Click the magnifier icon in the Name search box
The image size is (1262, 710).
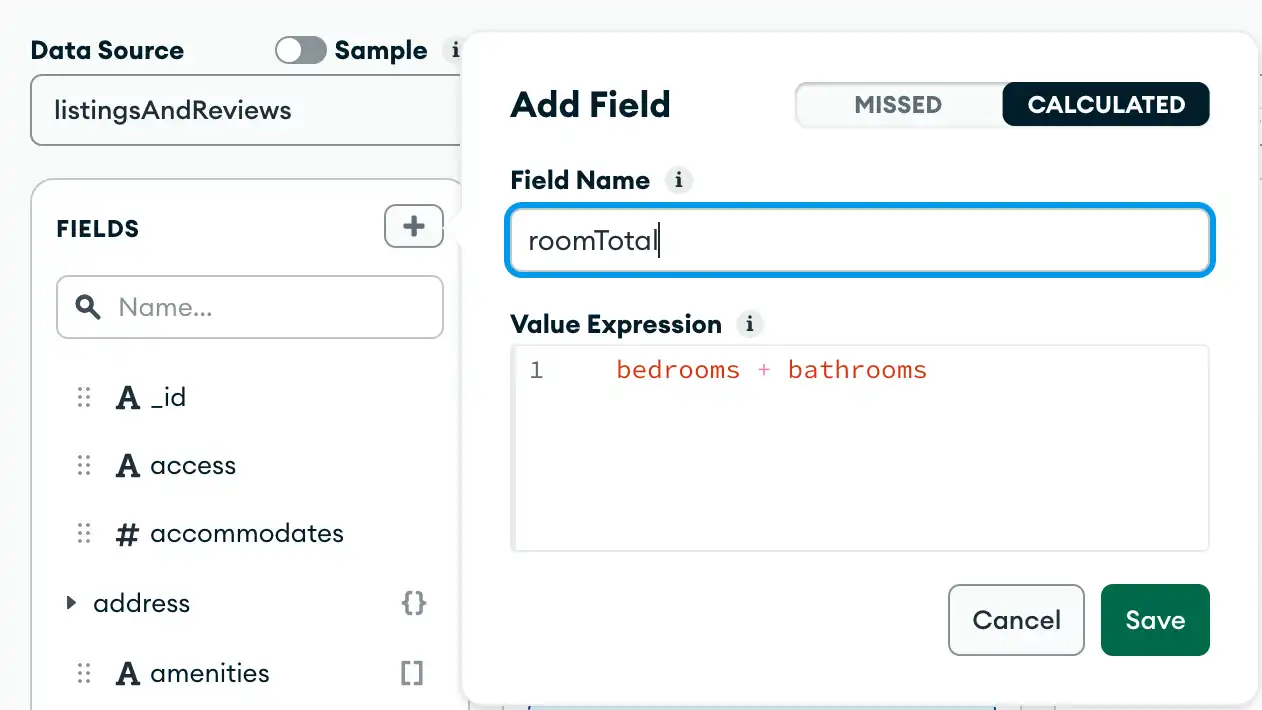click(x=87, y=307)
